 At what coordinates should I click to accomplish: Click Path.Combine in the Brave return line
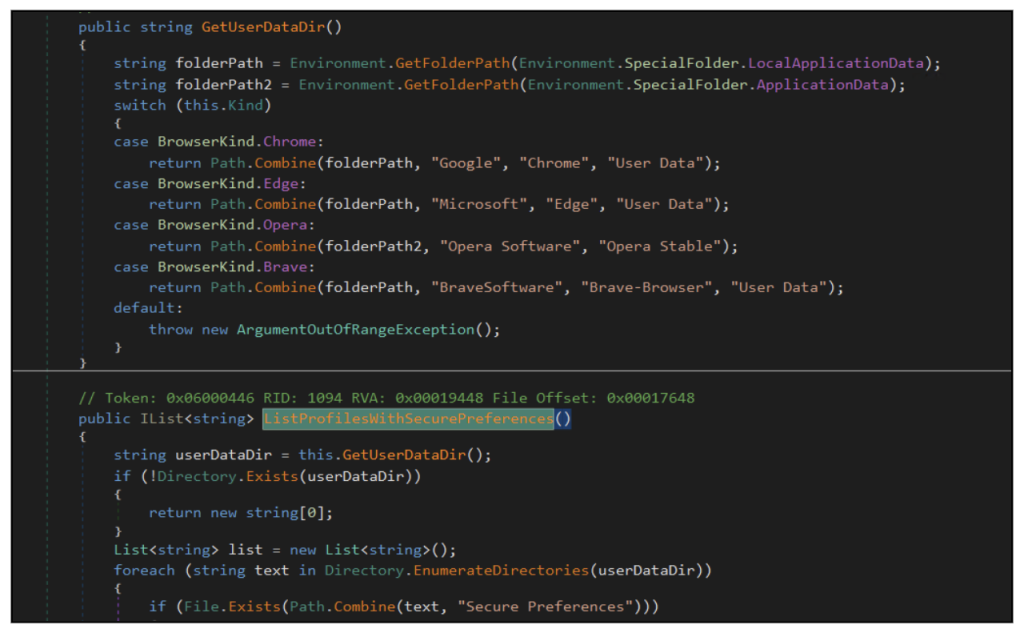(263, 287)
